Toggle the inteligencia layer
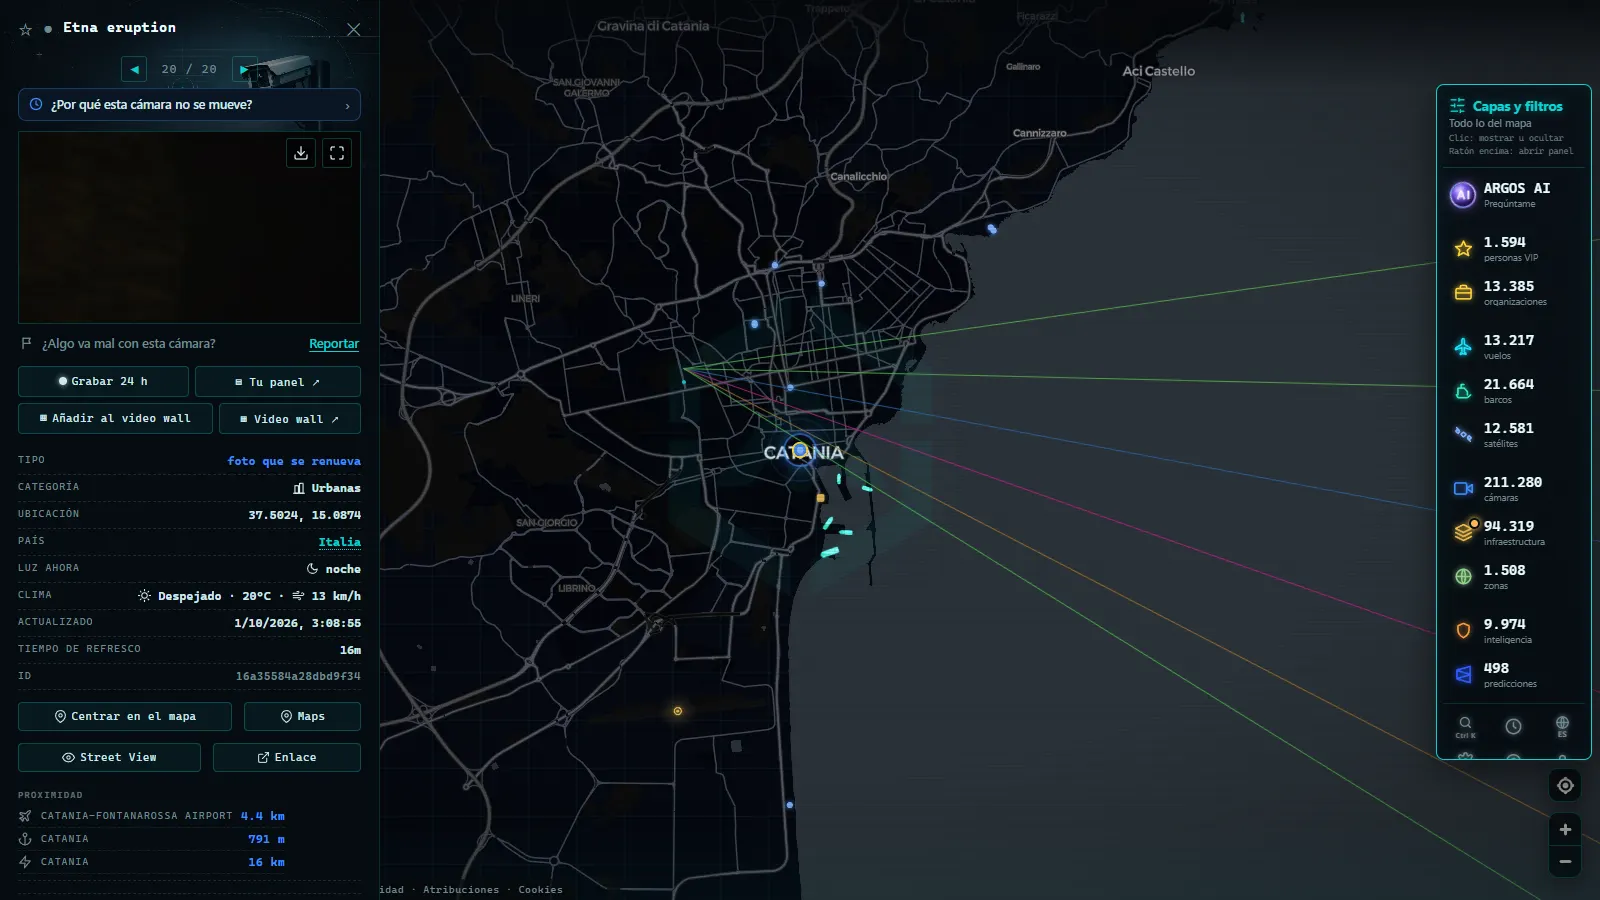 click(x=1514, y=631)
